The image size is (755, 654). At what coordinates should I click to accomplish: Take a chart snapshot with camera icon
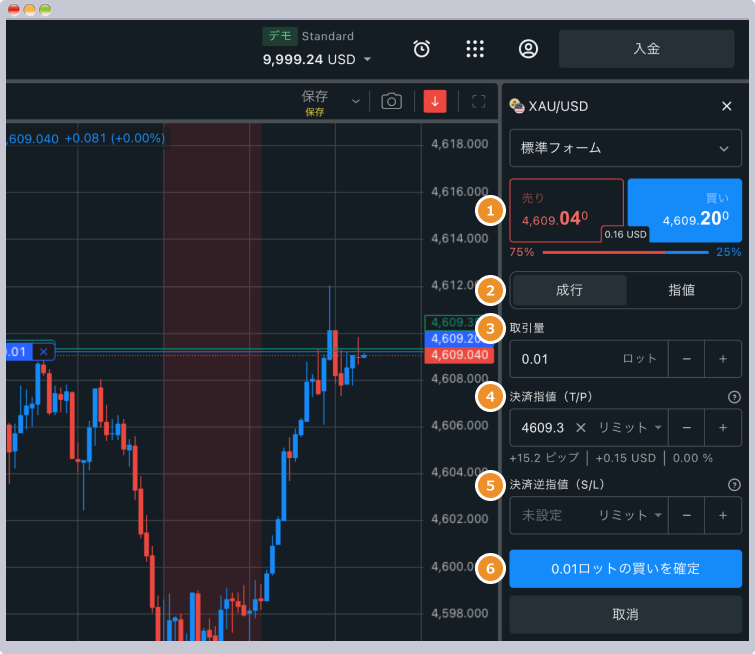click(x=391, y=101)
